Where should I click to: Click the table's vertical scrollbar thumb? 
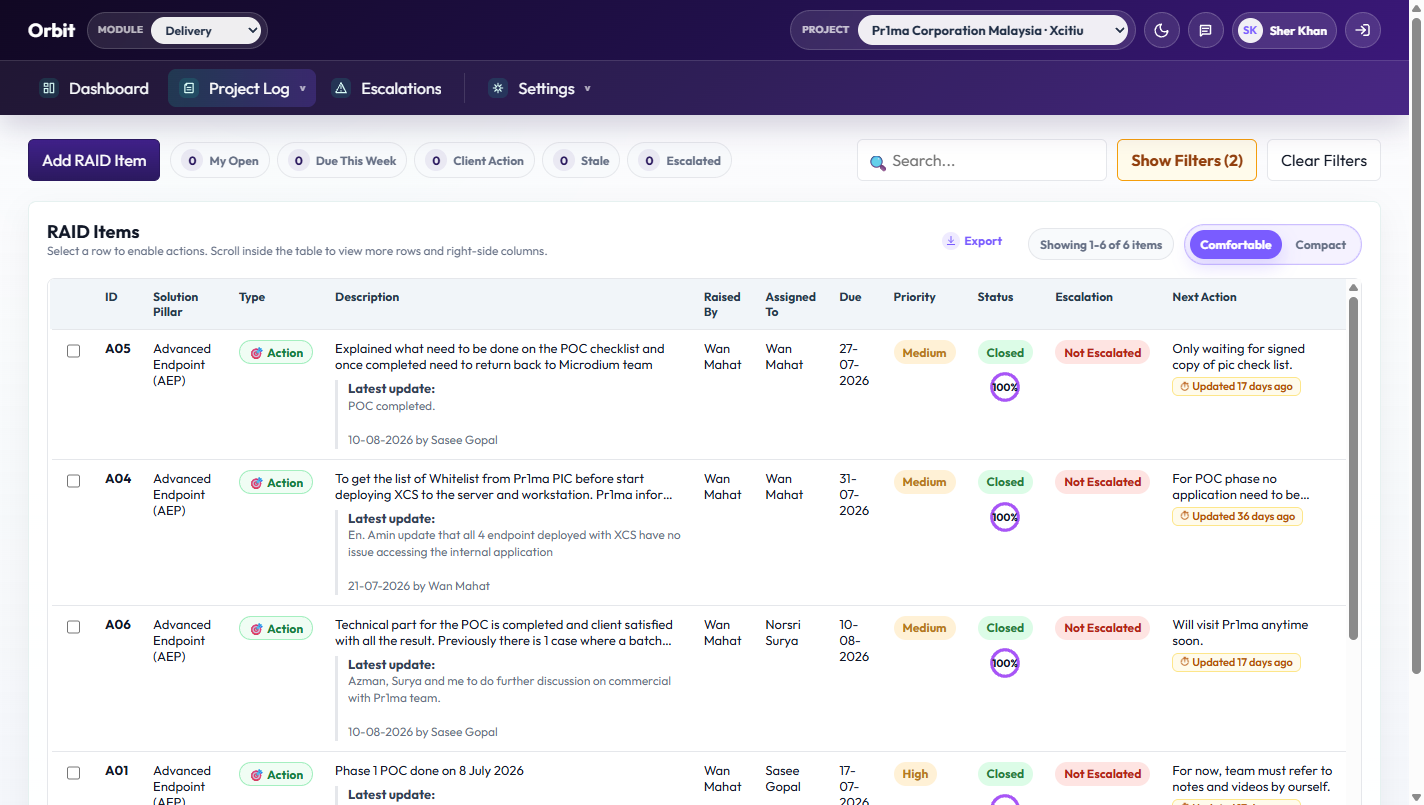1354,468
